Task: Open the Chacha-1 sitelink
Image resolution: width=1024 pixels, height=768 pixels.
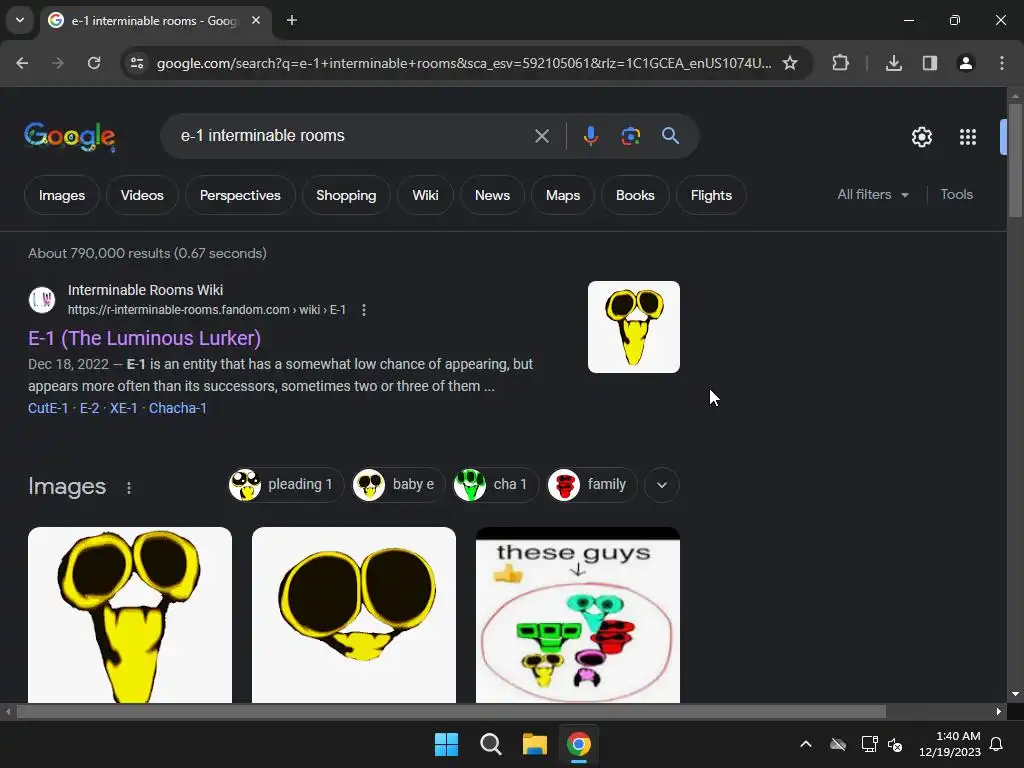Action: [178, 408]
